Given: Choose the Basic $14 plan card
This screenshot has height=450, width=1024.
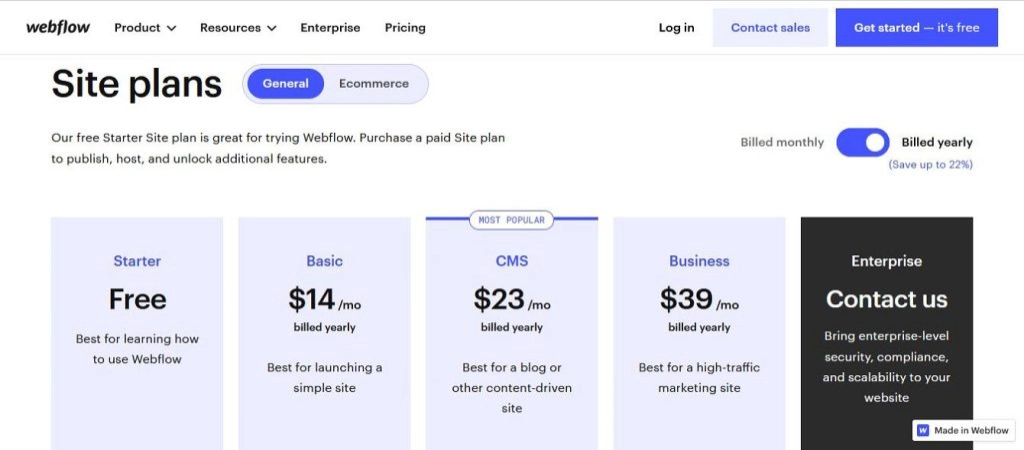Looking at the screenshot, I should pos(325,333).
